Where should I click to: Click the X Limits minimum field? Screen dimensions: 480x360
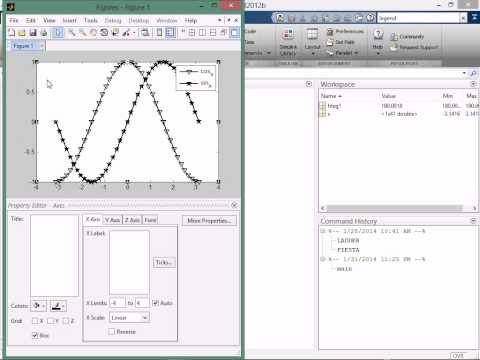point(117,303)
